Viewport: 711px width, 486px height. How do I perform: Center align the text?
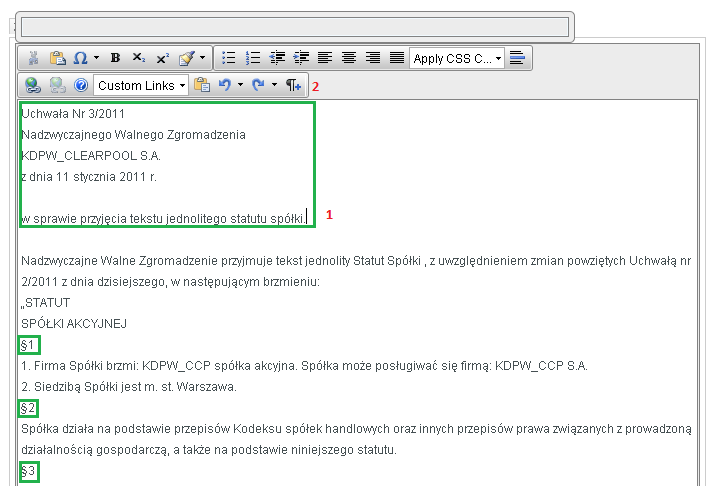point(349,58)
